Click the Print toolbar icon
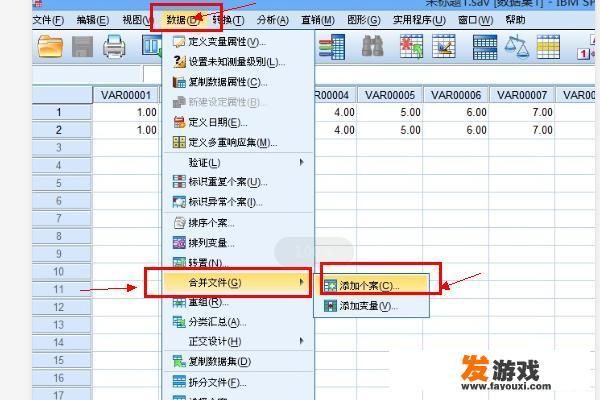 pos(114,47)
